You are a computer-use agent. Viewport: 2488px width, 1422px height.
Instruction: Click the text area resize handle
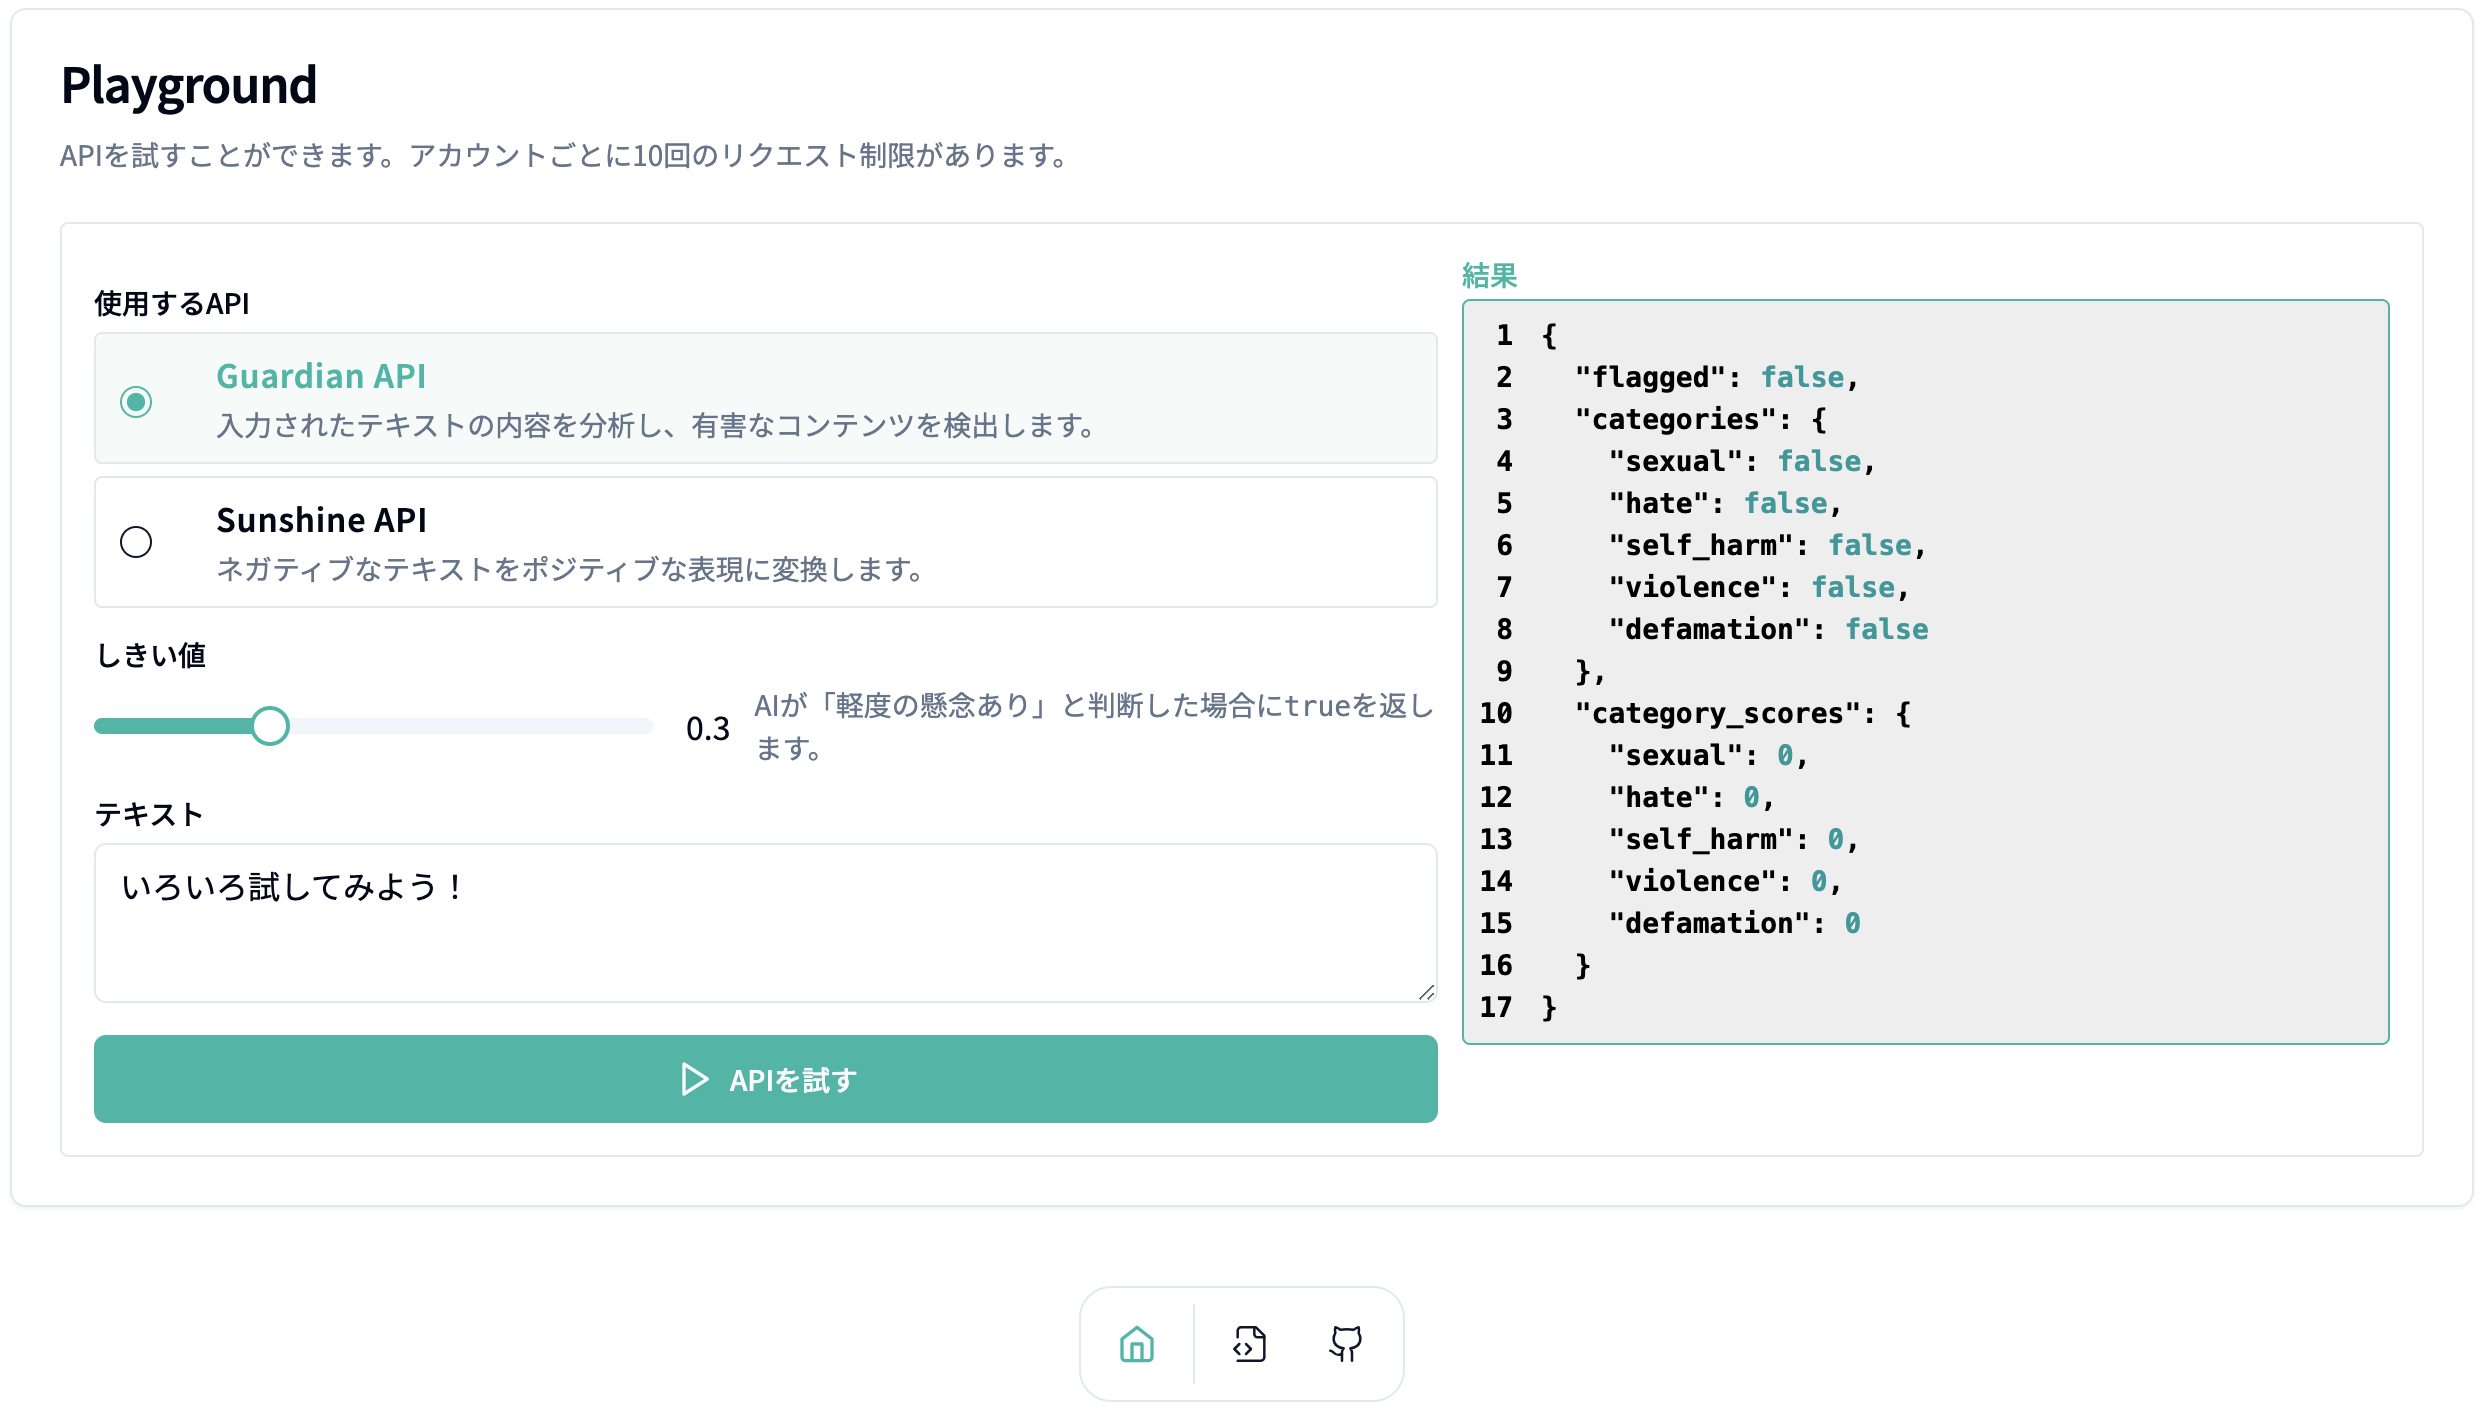click(1426, 992)
